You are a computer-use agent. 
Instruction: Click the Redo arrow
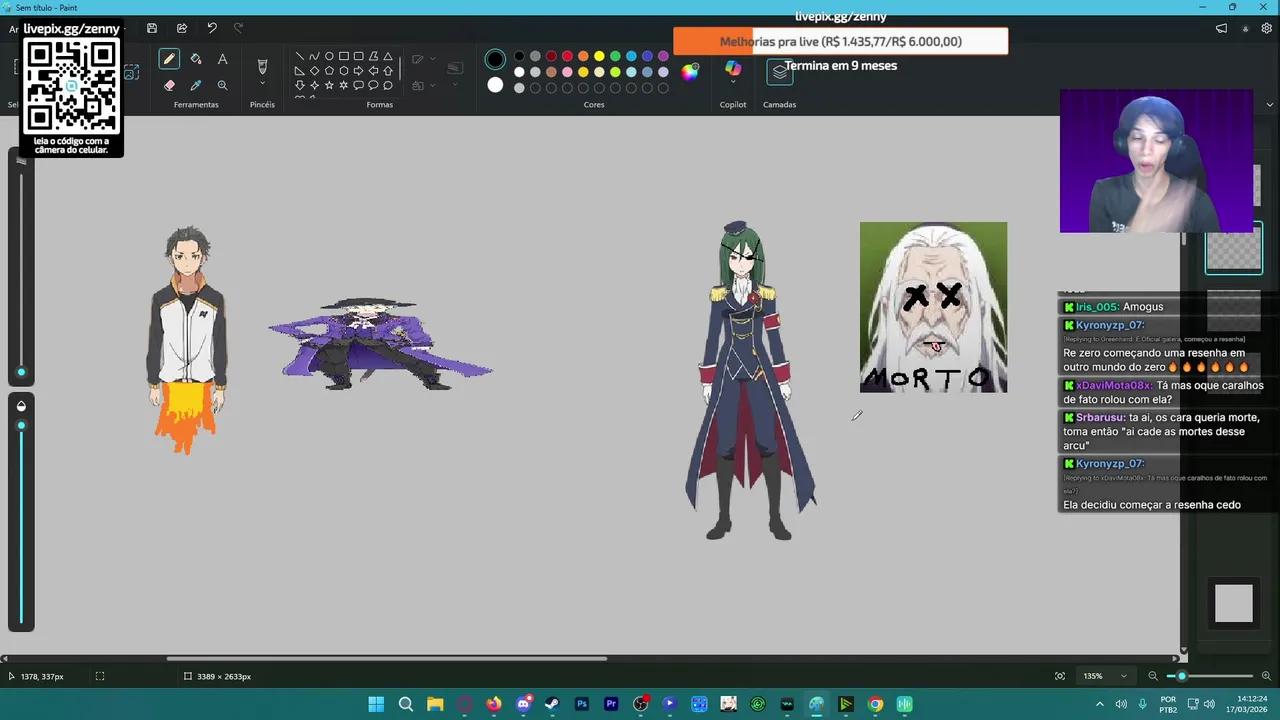(238, 28)
